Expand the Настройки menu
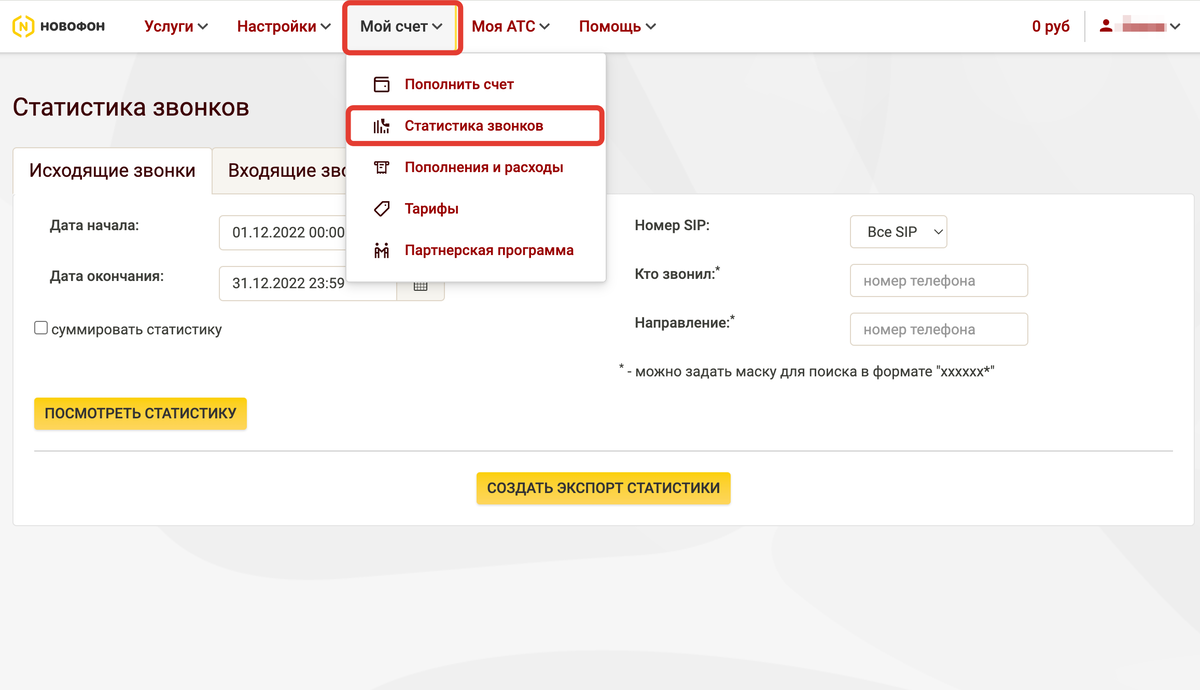This screenshot has height=690, width=1200. 284,26
